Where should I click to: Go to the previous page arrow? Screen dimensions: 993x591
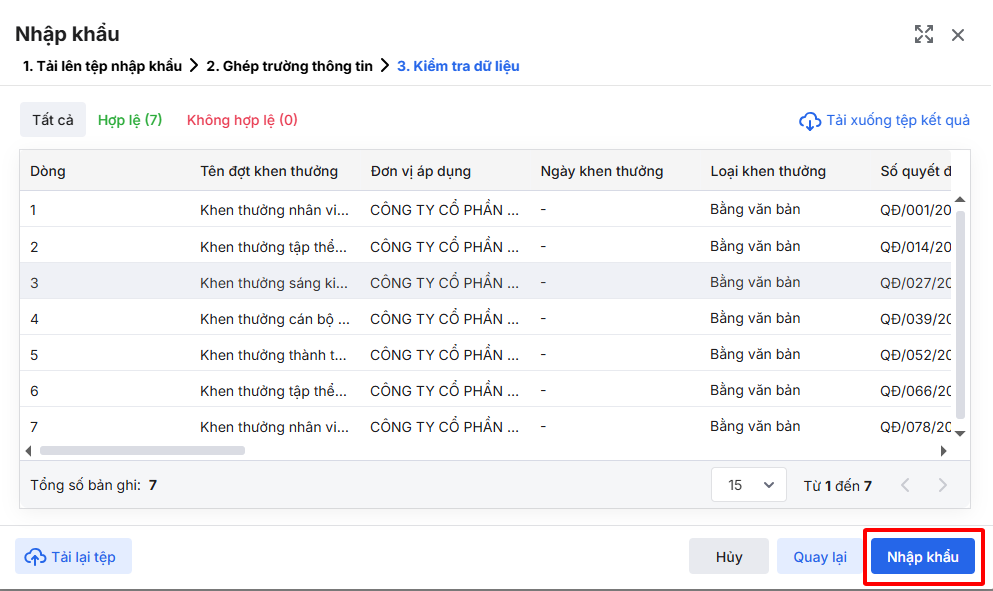click(x=906, y=486)
